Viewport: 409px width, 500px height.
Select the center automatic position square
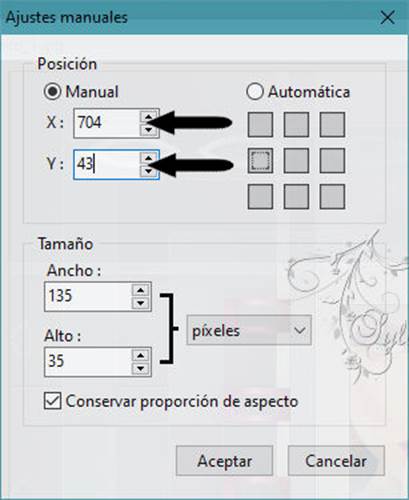296,161
